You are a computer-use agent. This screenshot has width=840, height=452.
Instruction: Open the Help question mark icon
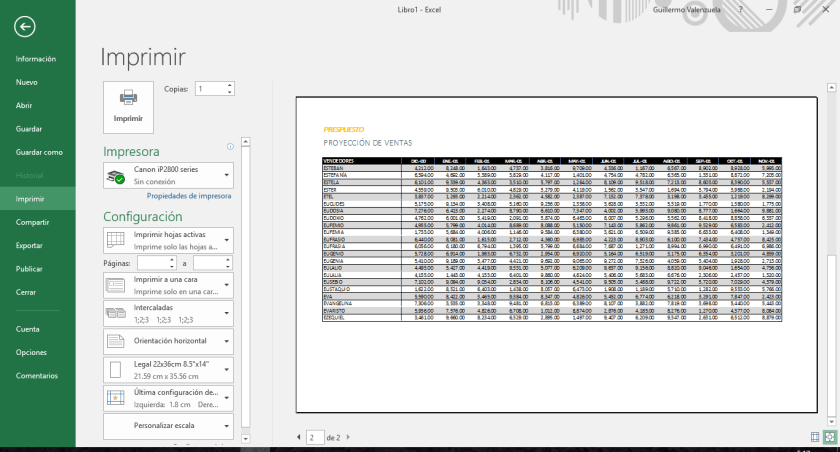click(741, 9)
